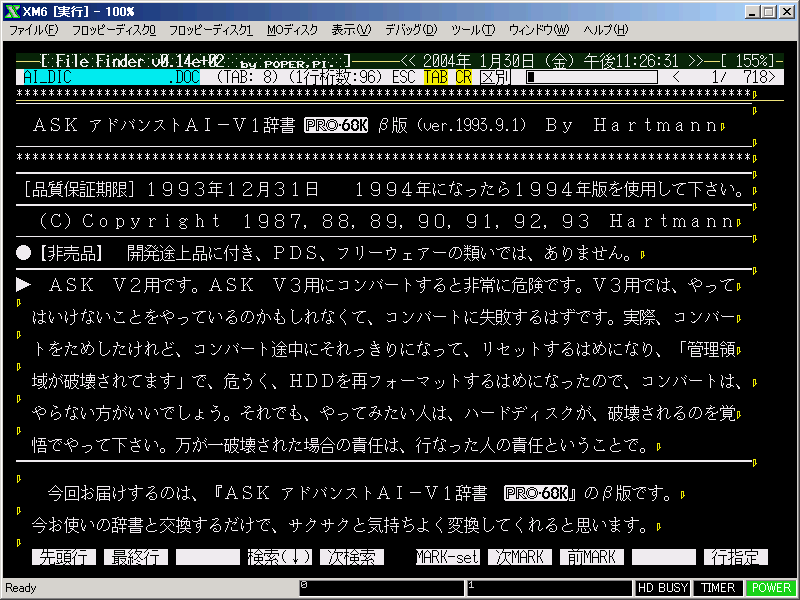Maximize the XM6 window
Viewport: 800px width, 600px height.
coord(767,11)
